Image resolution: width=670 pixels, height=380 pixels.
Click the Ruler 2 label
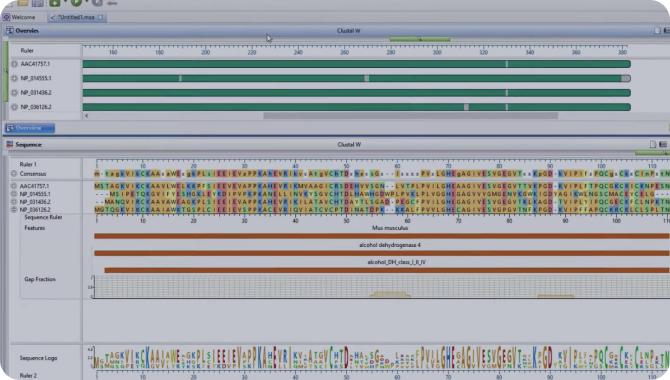(x=28, y=375)
